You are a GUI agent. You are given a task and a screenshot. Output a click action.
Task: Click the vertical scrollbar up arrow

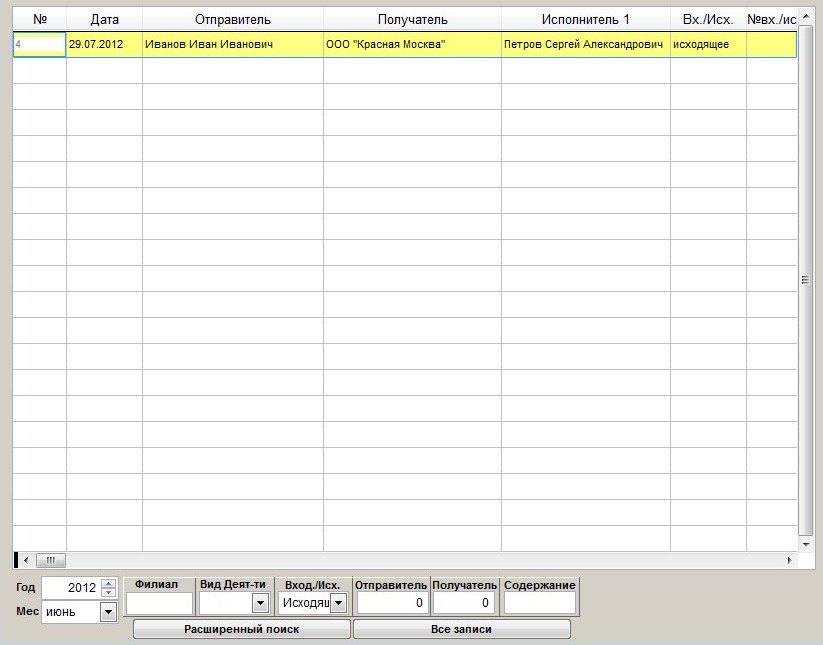[806, 16]
